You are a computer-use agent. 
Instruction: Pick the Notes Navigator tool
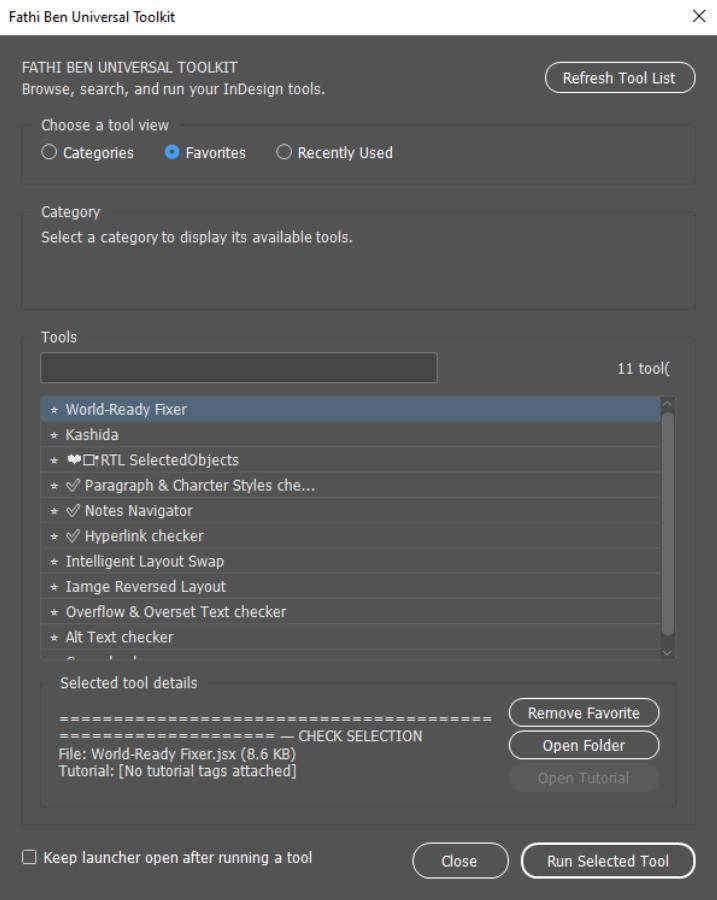(x=351, y=510)
